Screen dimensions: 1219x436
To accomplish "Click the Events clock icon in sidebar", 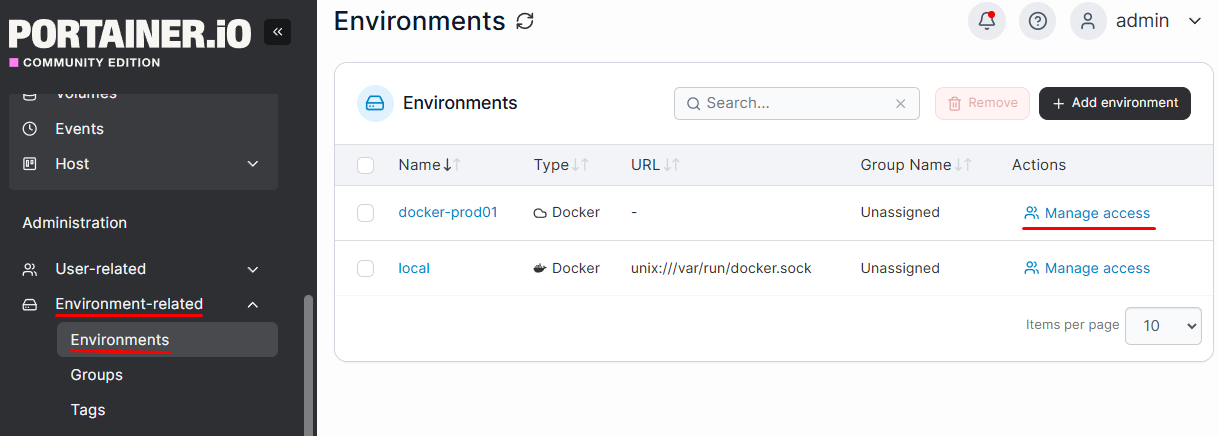I will pos(30,129).
